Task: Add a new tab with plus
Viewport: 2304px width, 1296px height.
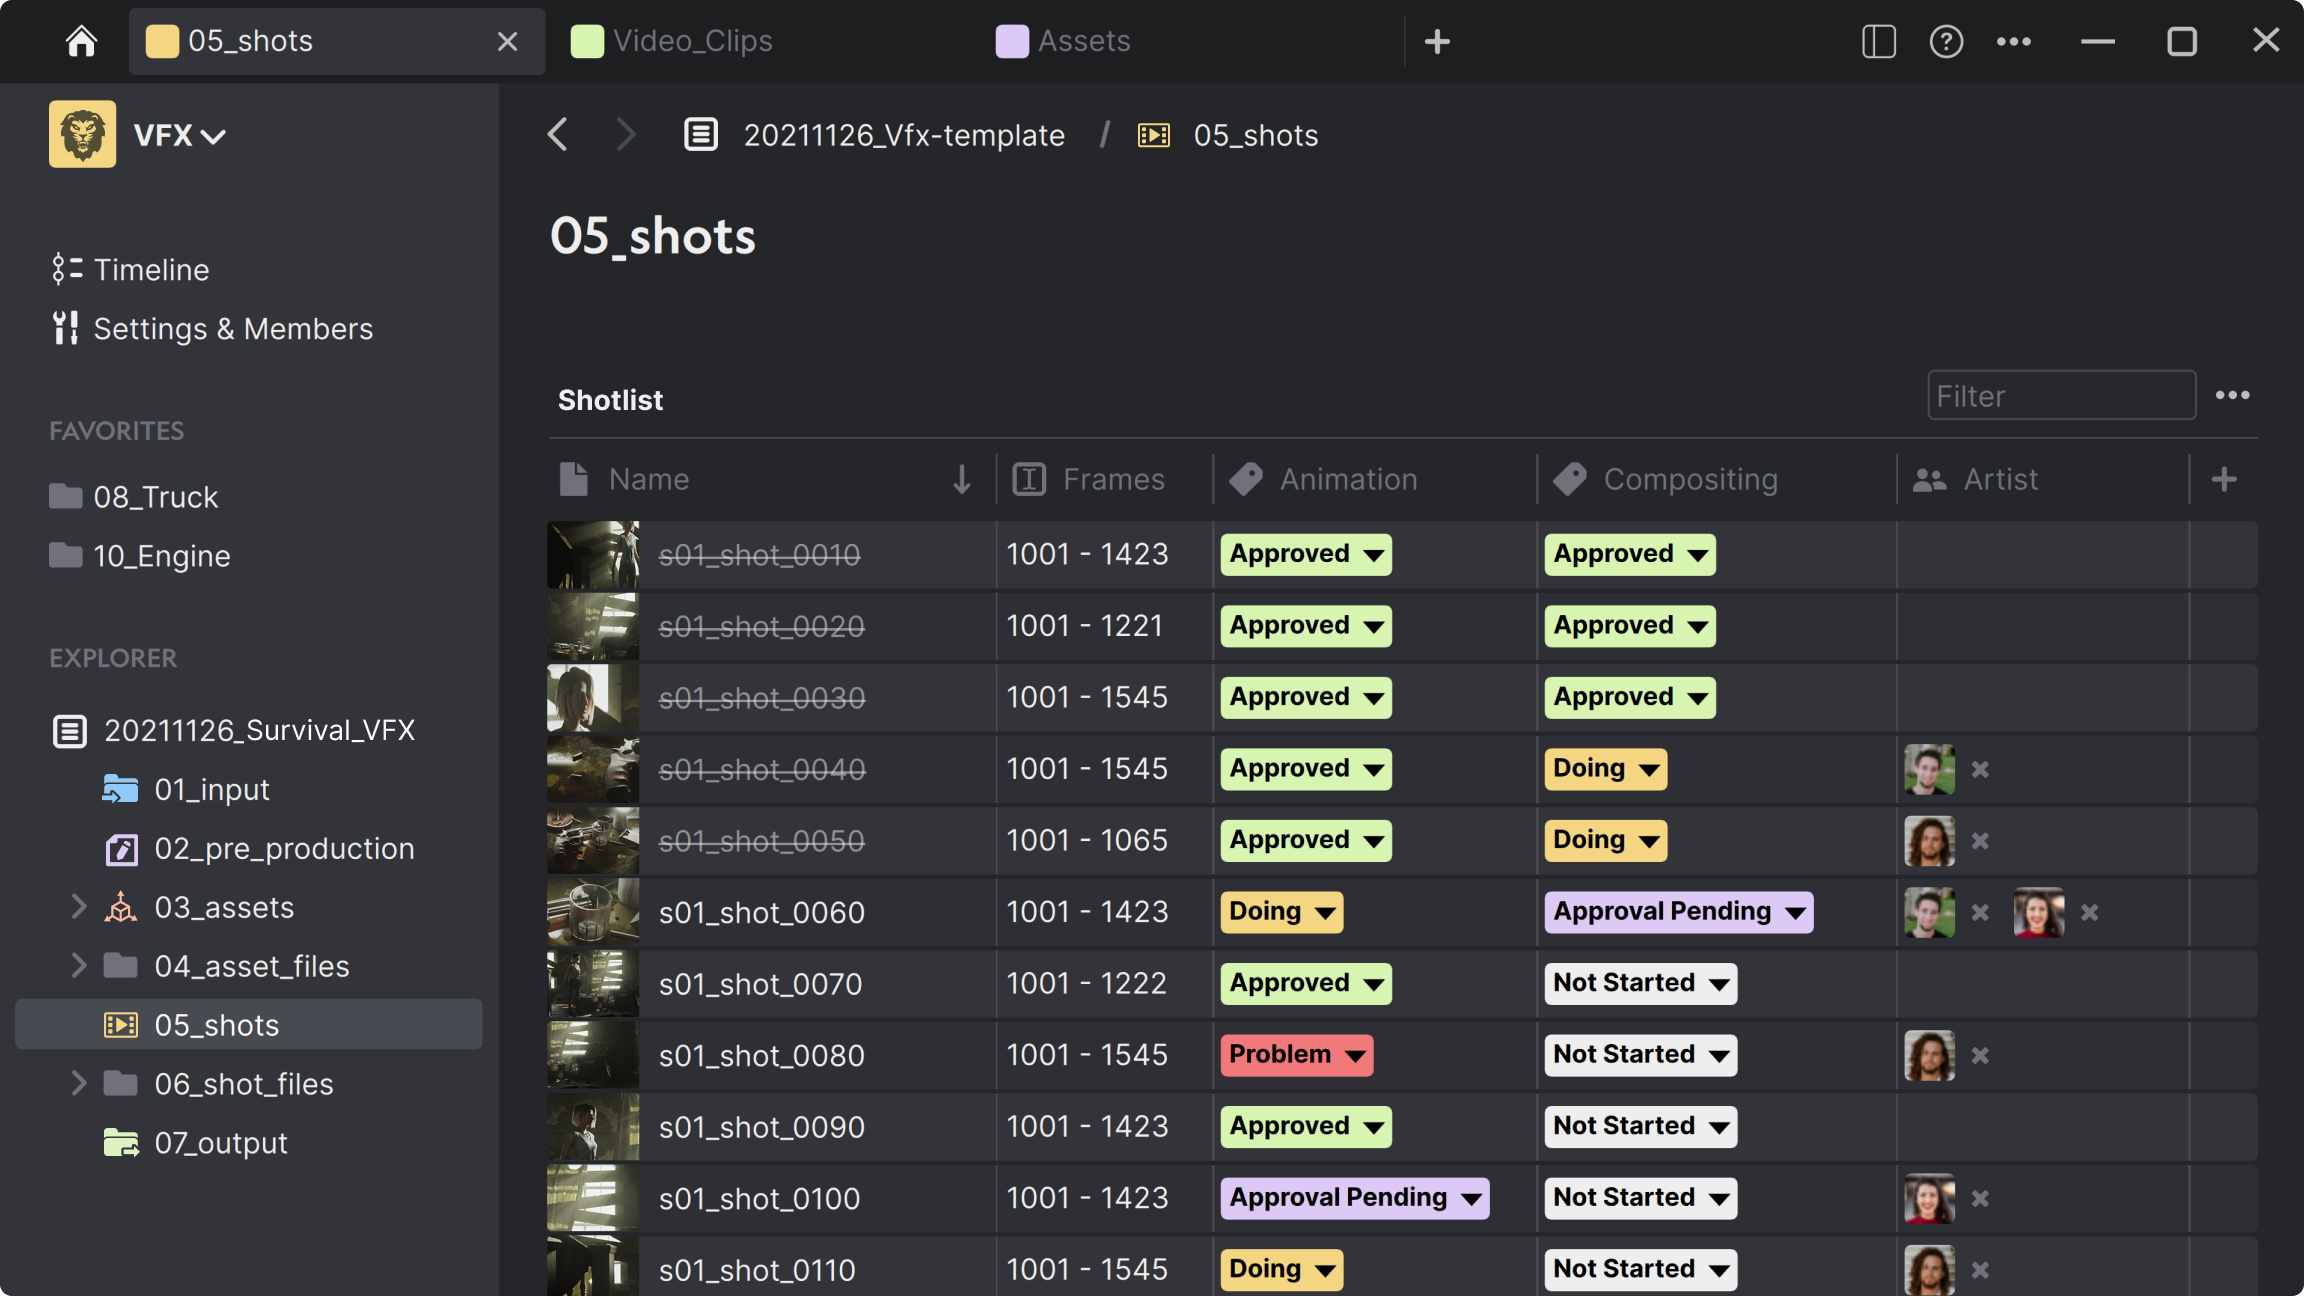Action: click(x=1437, y=41)
